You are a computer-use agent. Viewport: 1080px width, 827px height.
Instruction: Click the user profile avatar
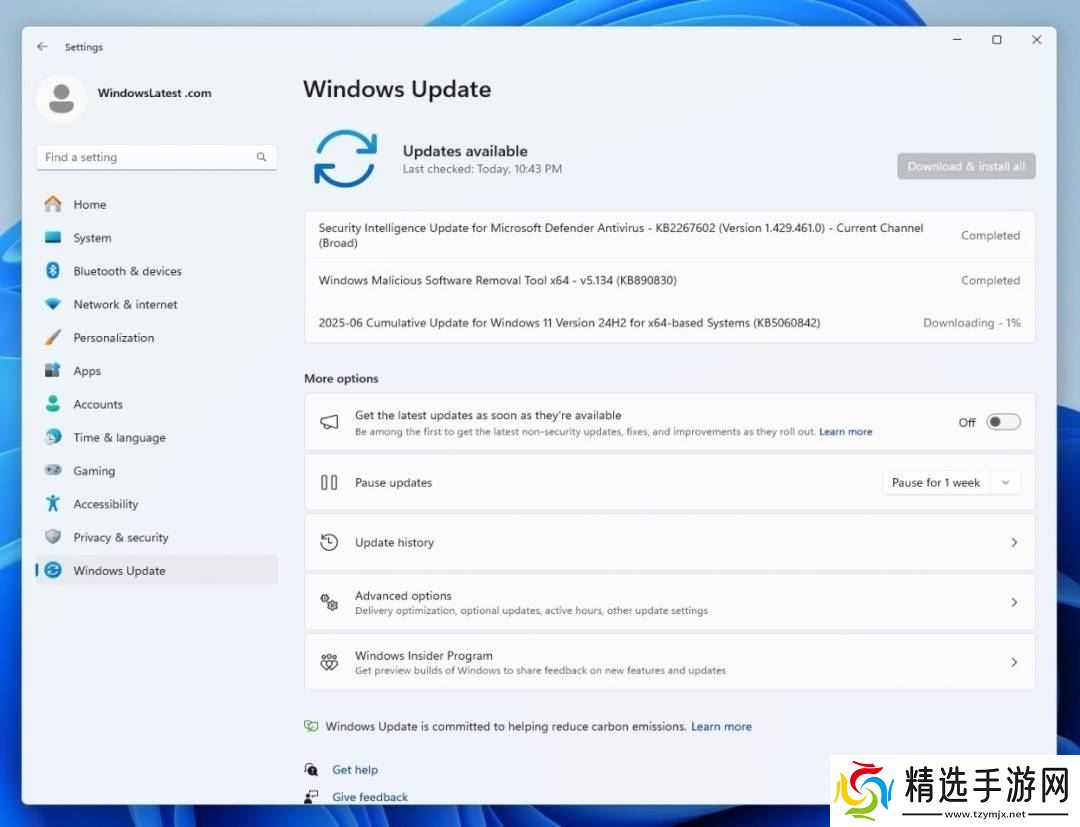coord(61,97)
